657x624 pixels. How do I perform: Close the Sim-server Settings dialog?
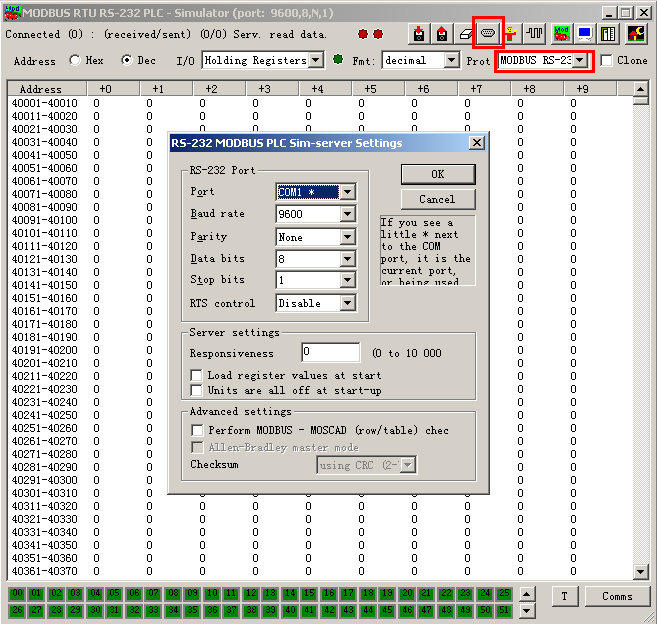477,143
